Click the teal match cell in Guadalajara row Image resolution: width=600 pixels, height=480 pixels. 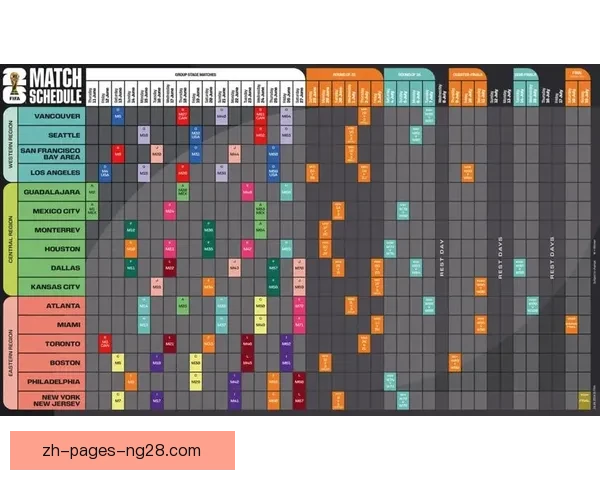tap(286, 192)
